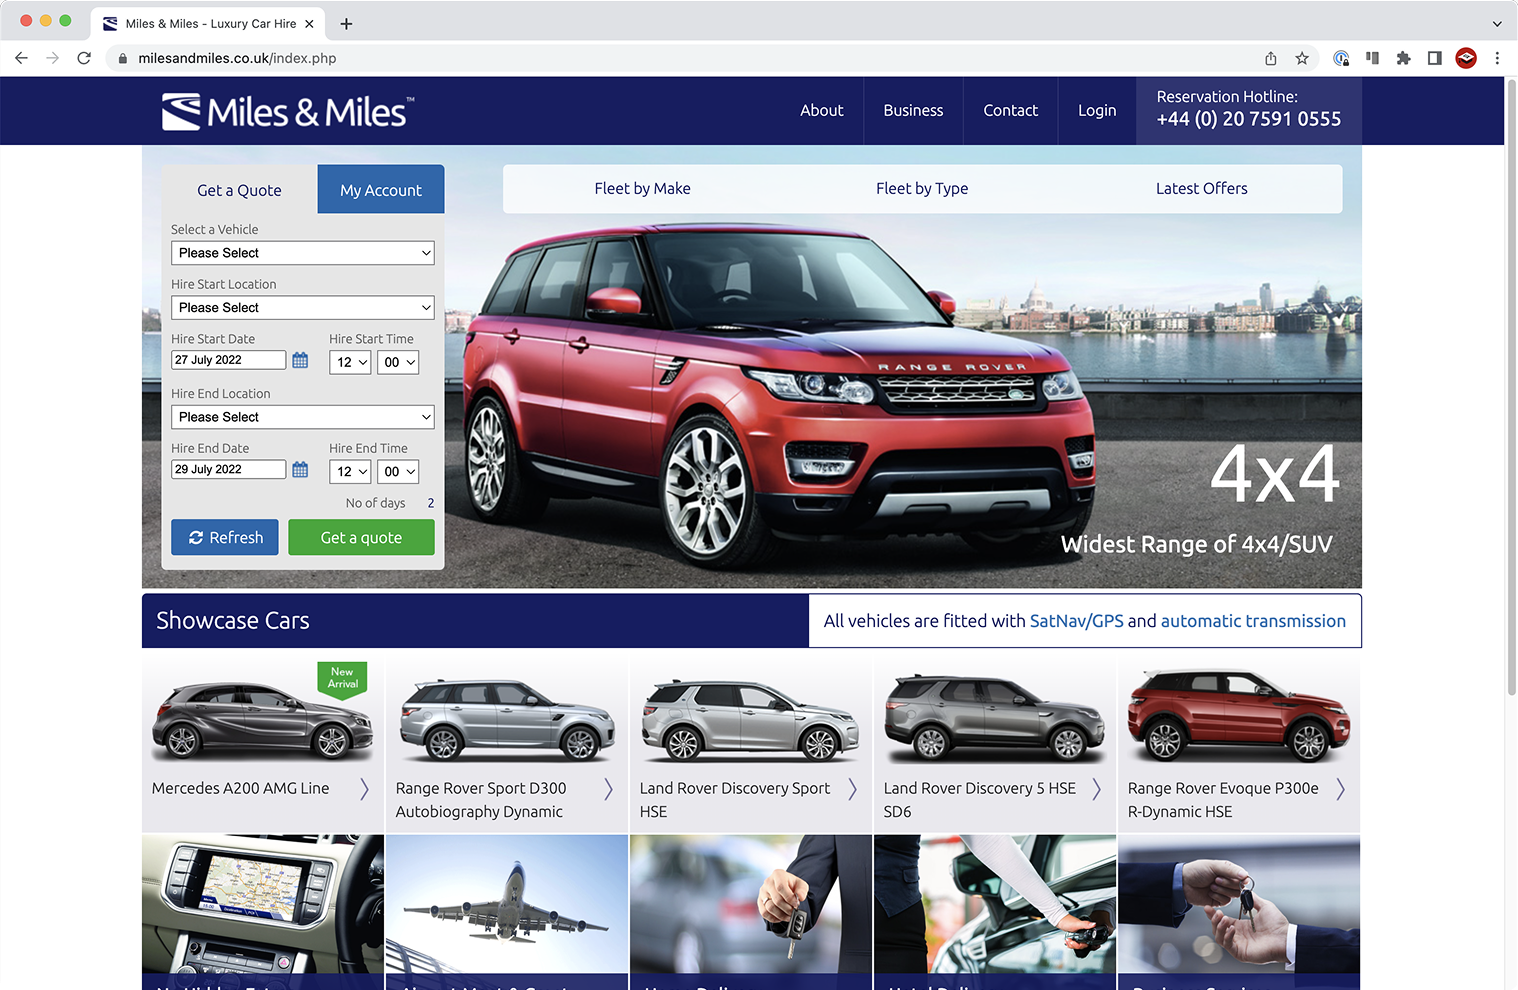Click the arrow beside Mercedes A200 AMG Line
Screen dimensions: 1518x990
pyautogui.click(x=364, y=789)
